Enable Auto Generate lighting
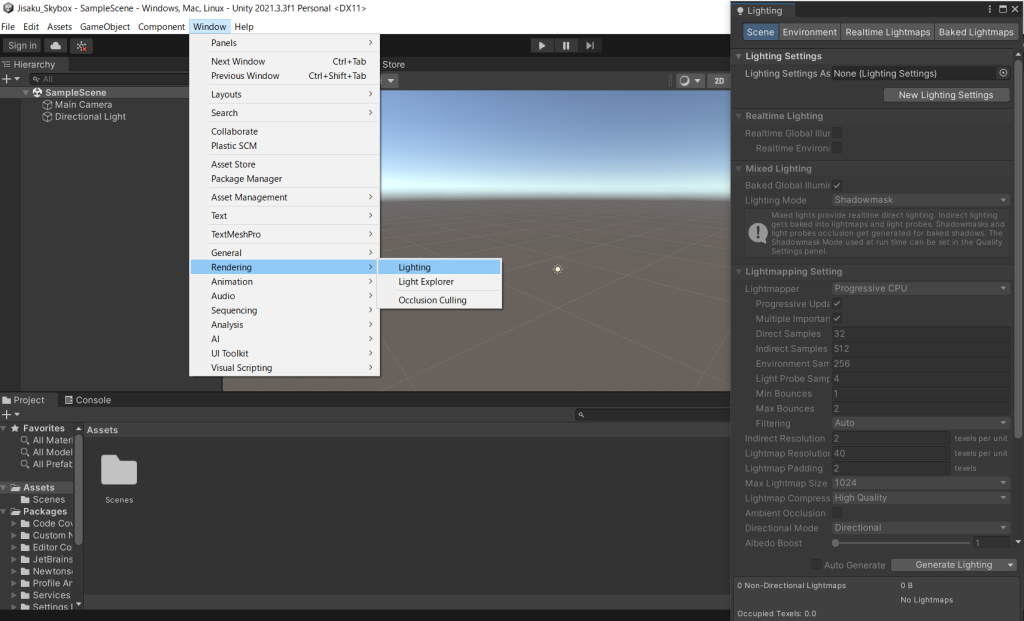This screenshot has width=1024, height=621. click(818, 564)
